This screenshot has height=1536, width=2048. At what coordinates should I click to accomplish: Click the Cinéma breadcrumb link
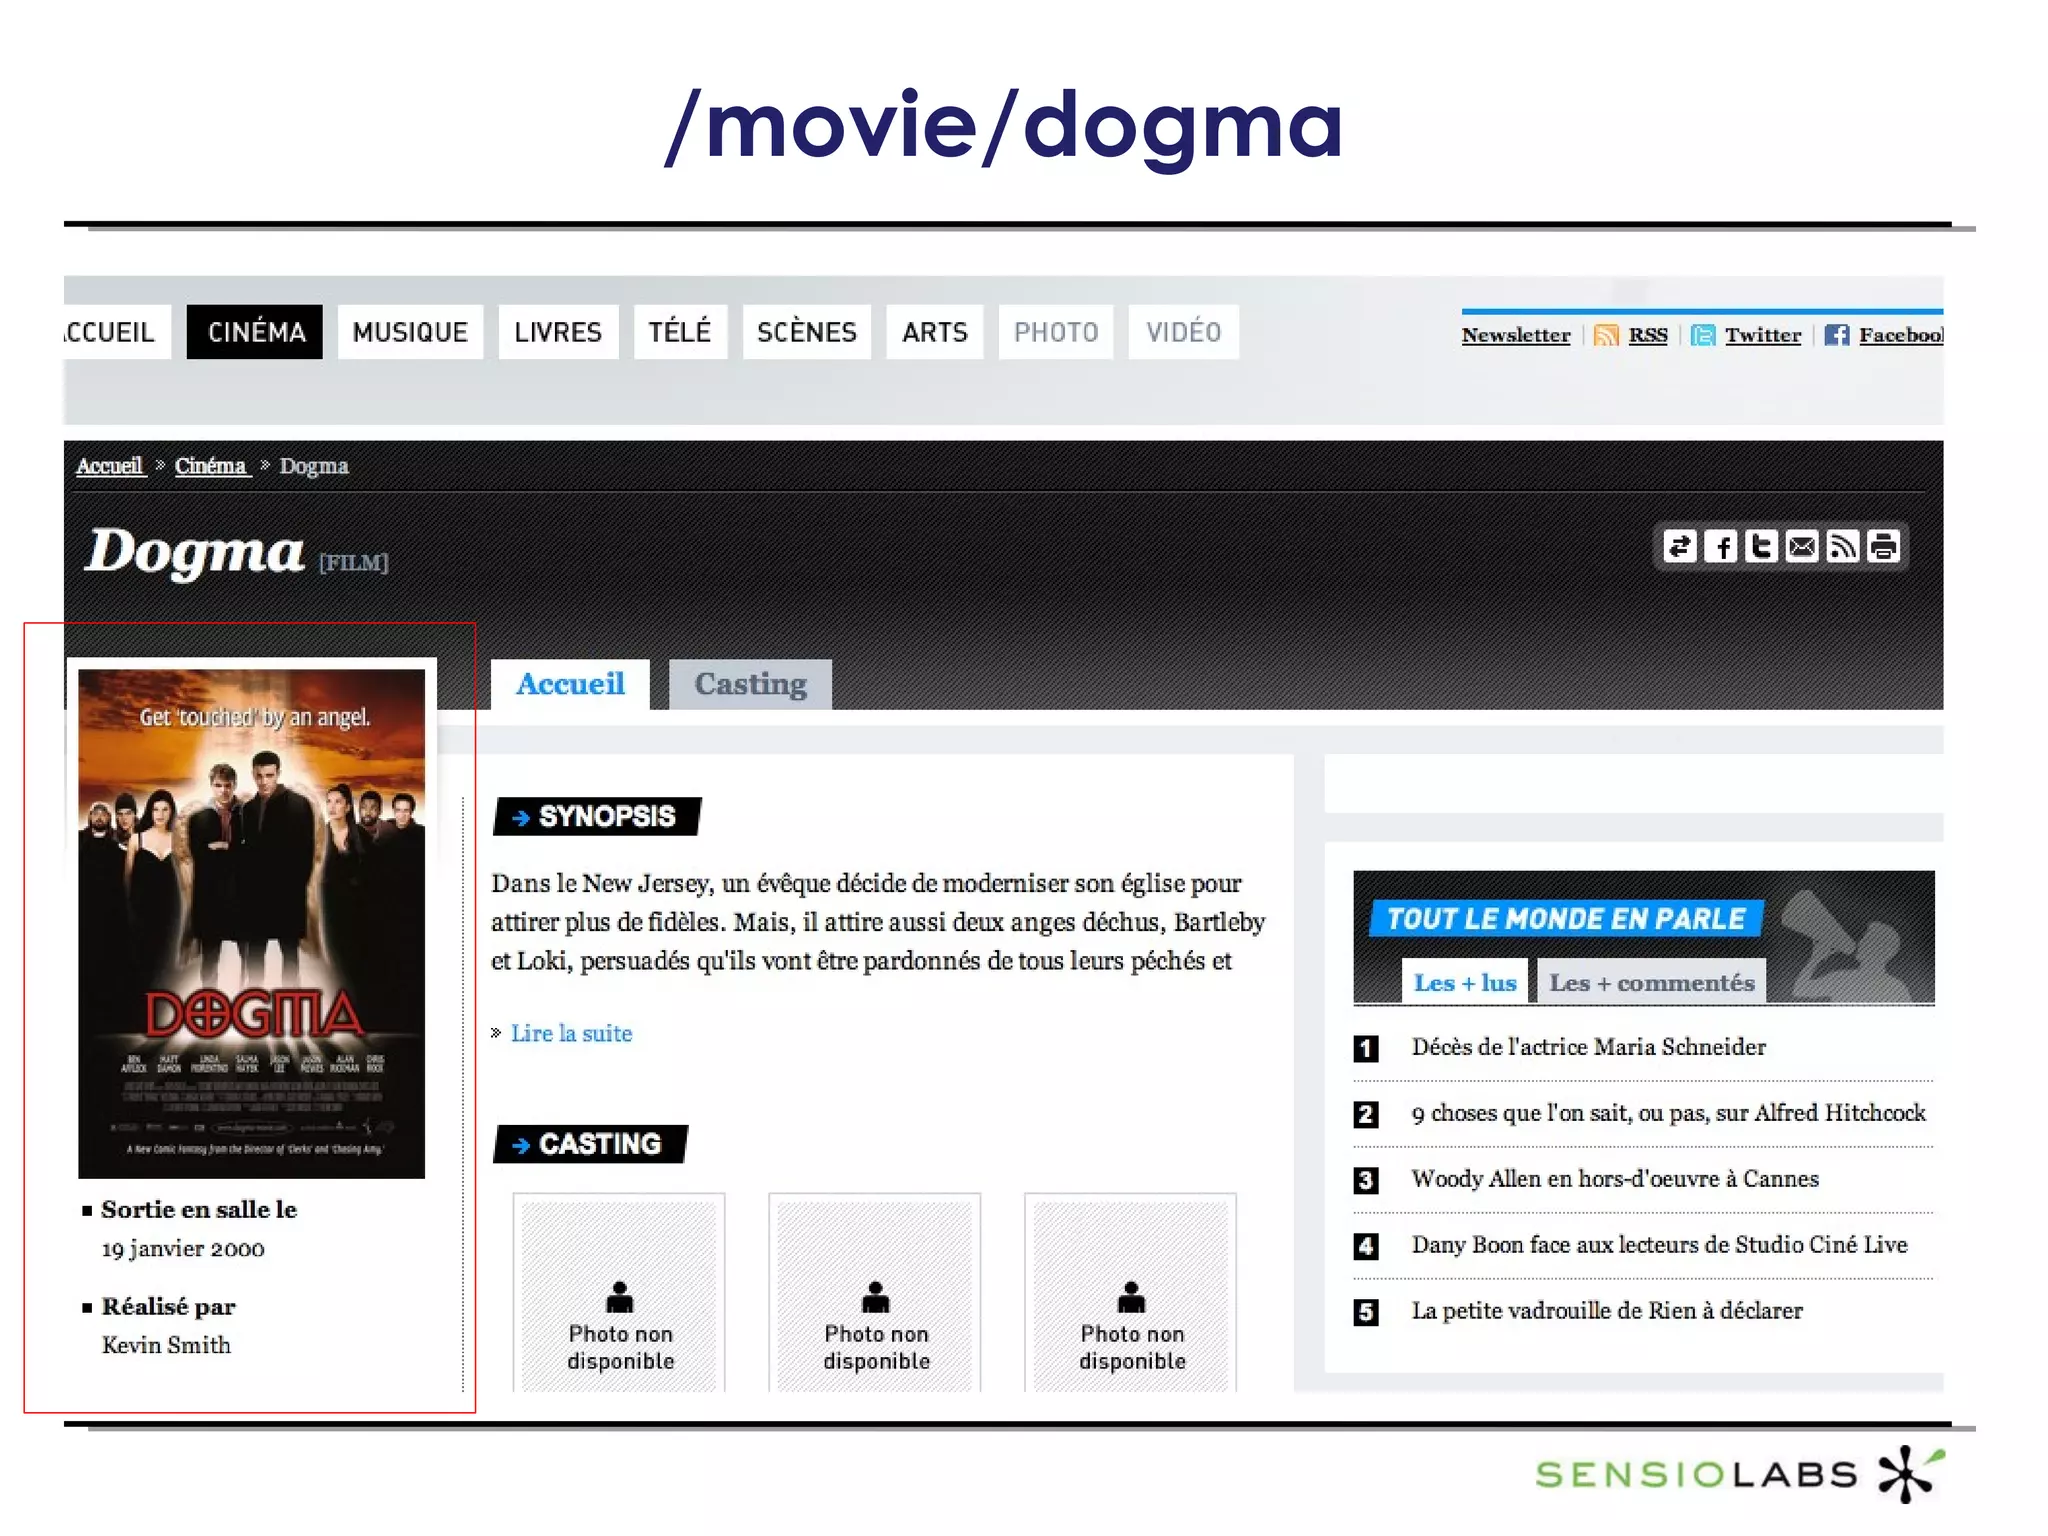coord(211,466)
